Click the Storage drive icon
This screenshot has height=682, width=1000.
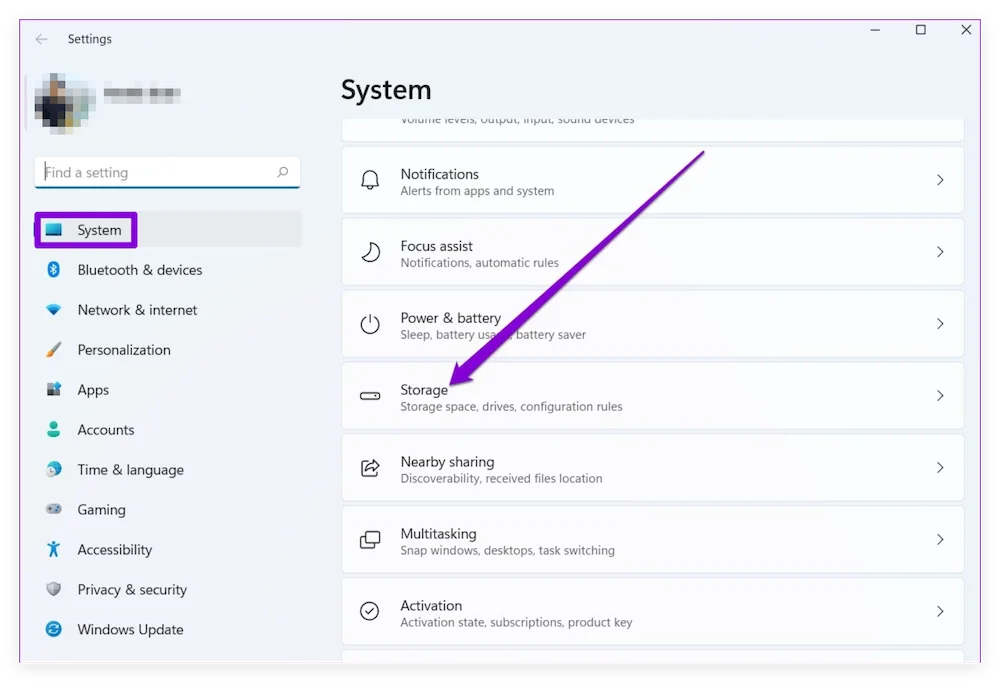coord(370,396)
